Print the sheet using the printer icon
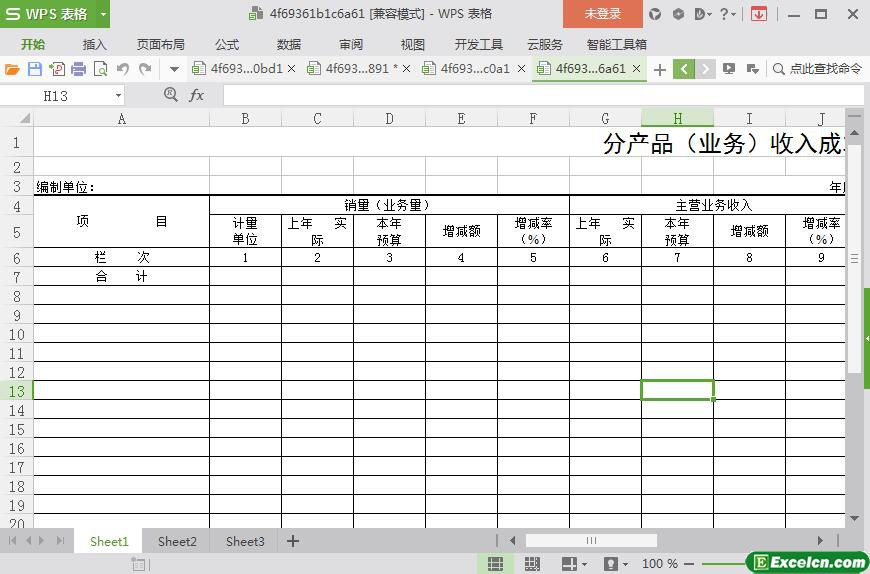The width and height of the screenshot is (870, 574). pos(78,69)
